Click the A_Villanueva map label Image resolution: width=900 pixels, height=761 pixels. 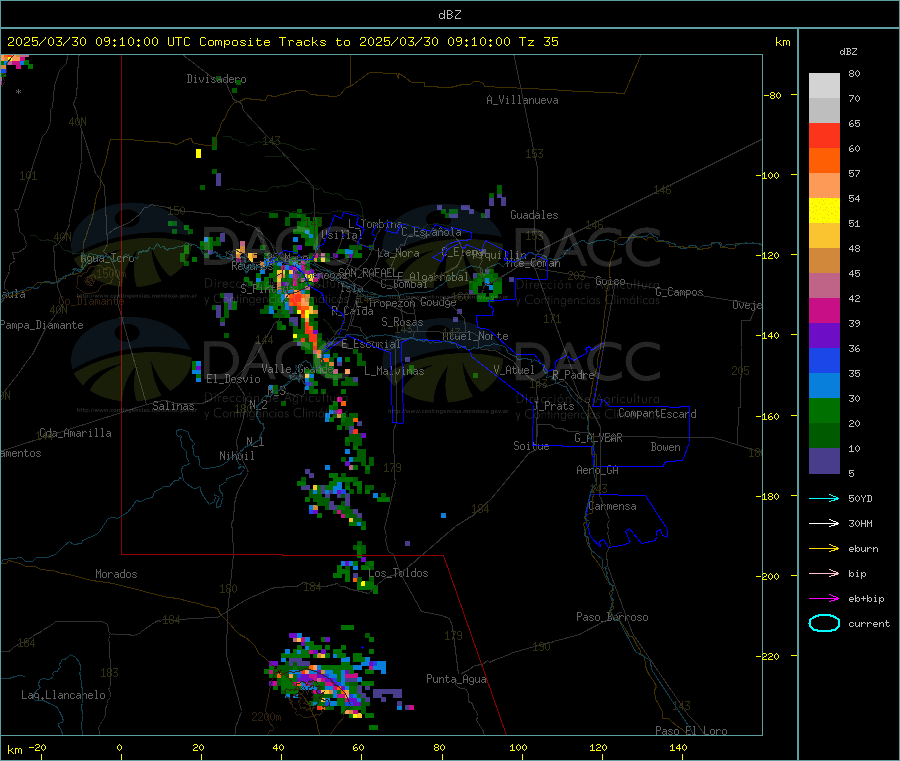pos(522,100)
